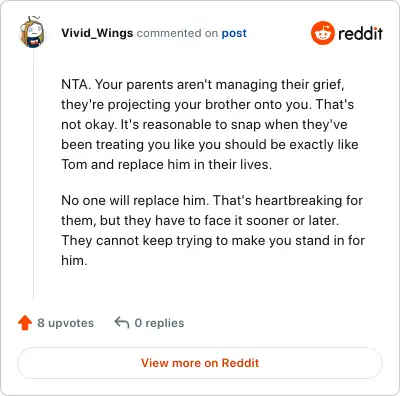
Task: Click the reddit wordmark text logo
Action: [360, 33]
